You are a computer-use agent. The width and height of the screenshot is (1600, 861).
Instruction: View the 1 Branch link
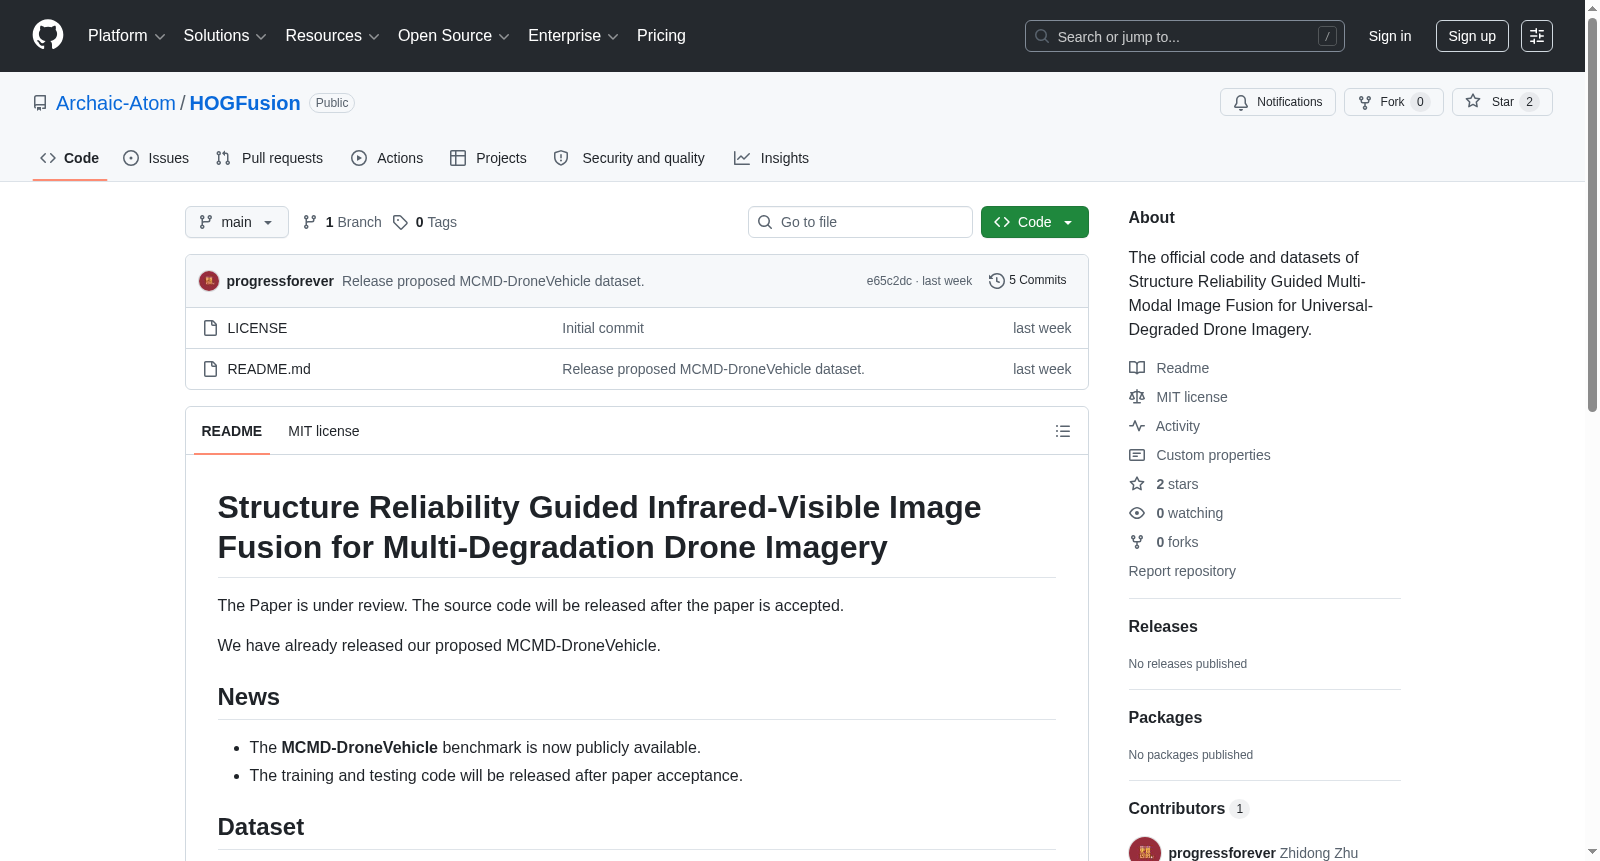tap(342, 222)
